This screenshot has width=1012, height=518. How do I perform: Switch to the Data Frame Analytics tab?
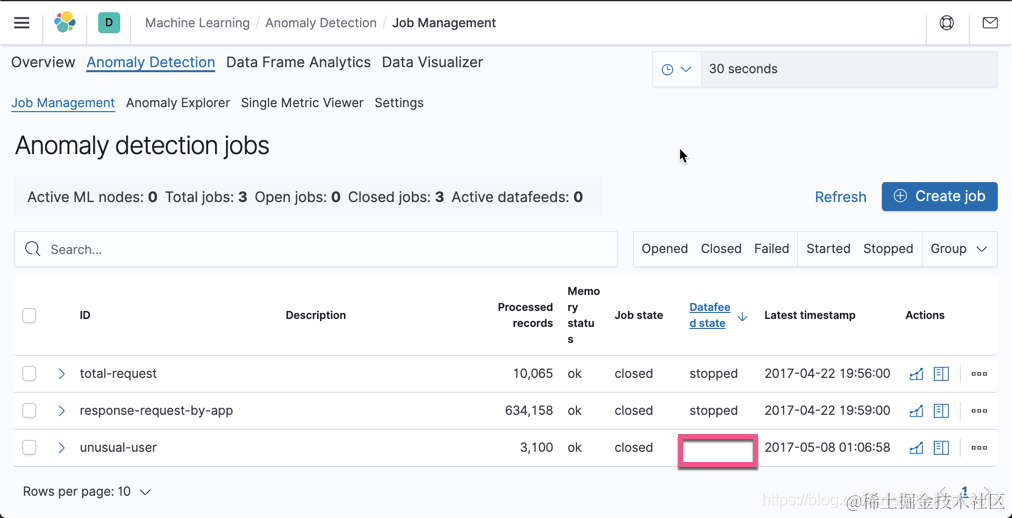(x=298, y=62)
